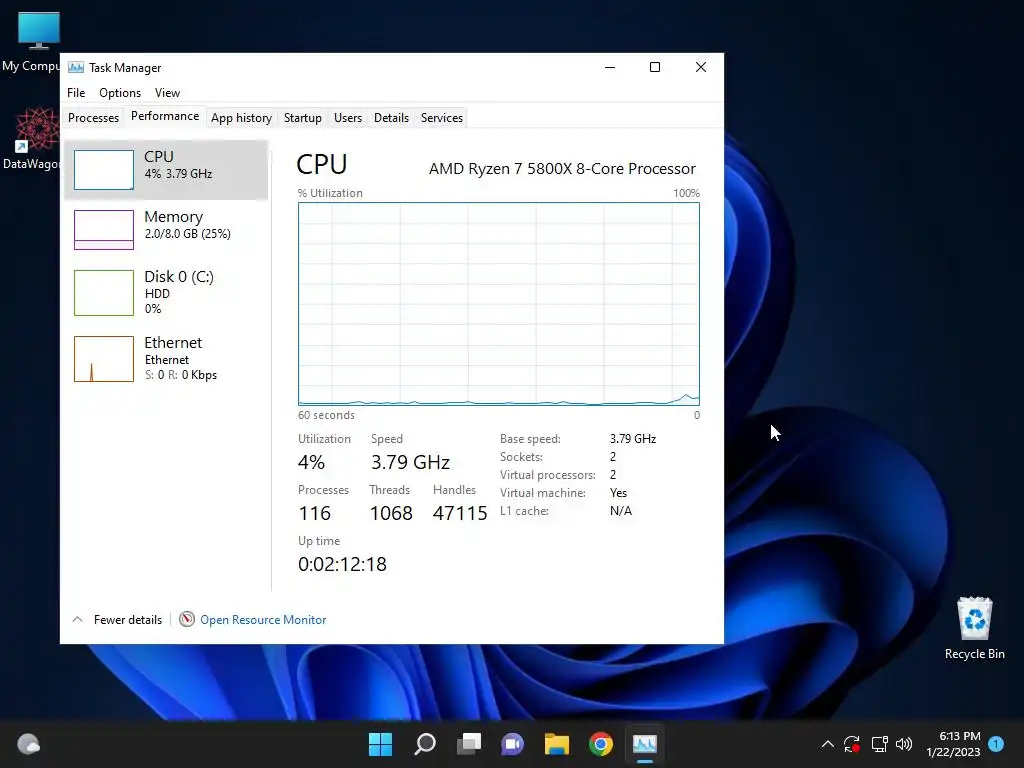
Task: Click the Processes value 116
Action: click(314, 513)
